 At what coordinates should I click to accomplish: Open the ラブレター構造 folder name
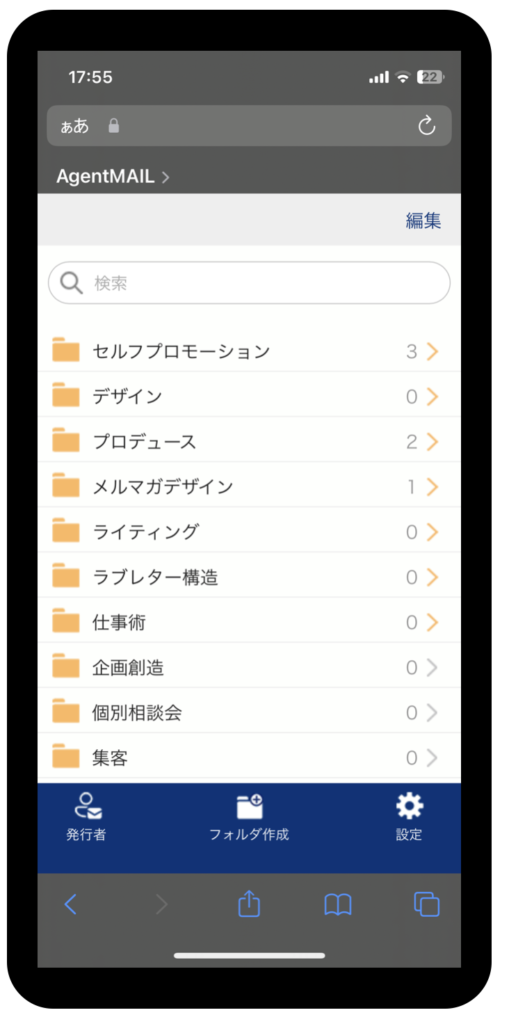(156, 577)
